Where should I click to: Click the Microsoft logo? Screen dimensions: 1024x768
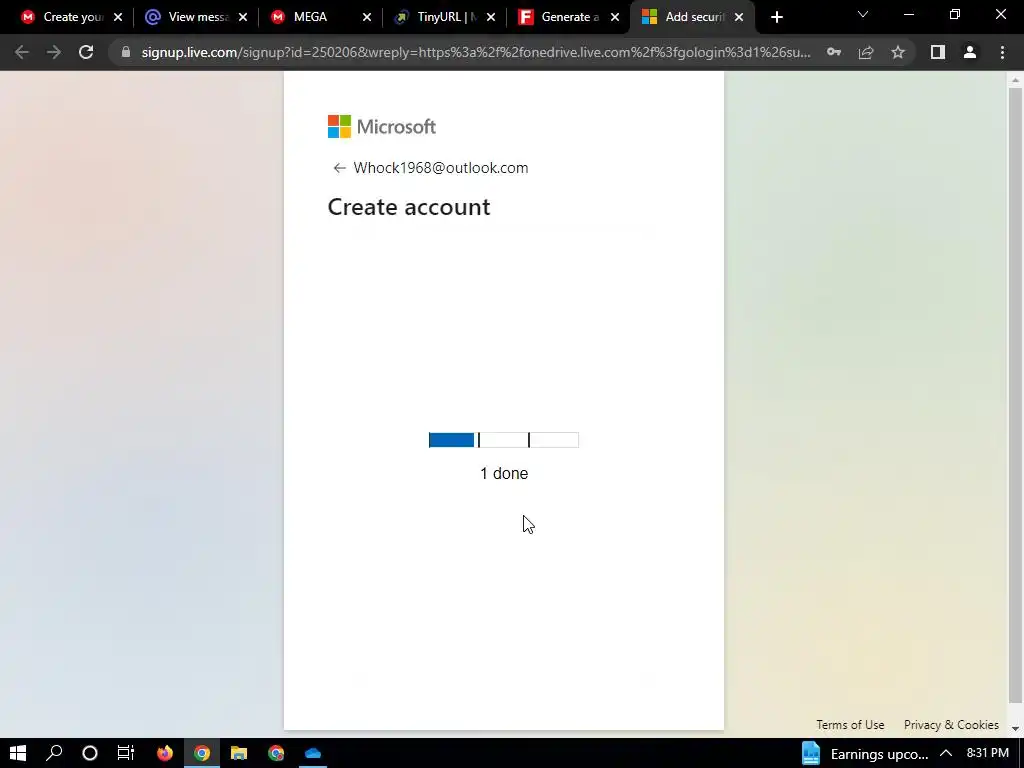(x=381, y=127)
